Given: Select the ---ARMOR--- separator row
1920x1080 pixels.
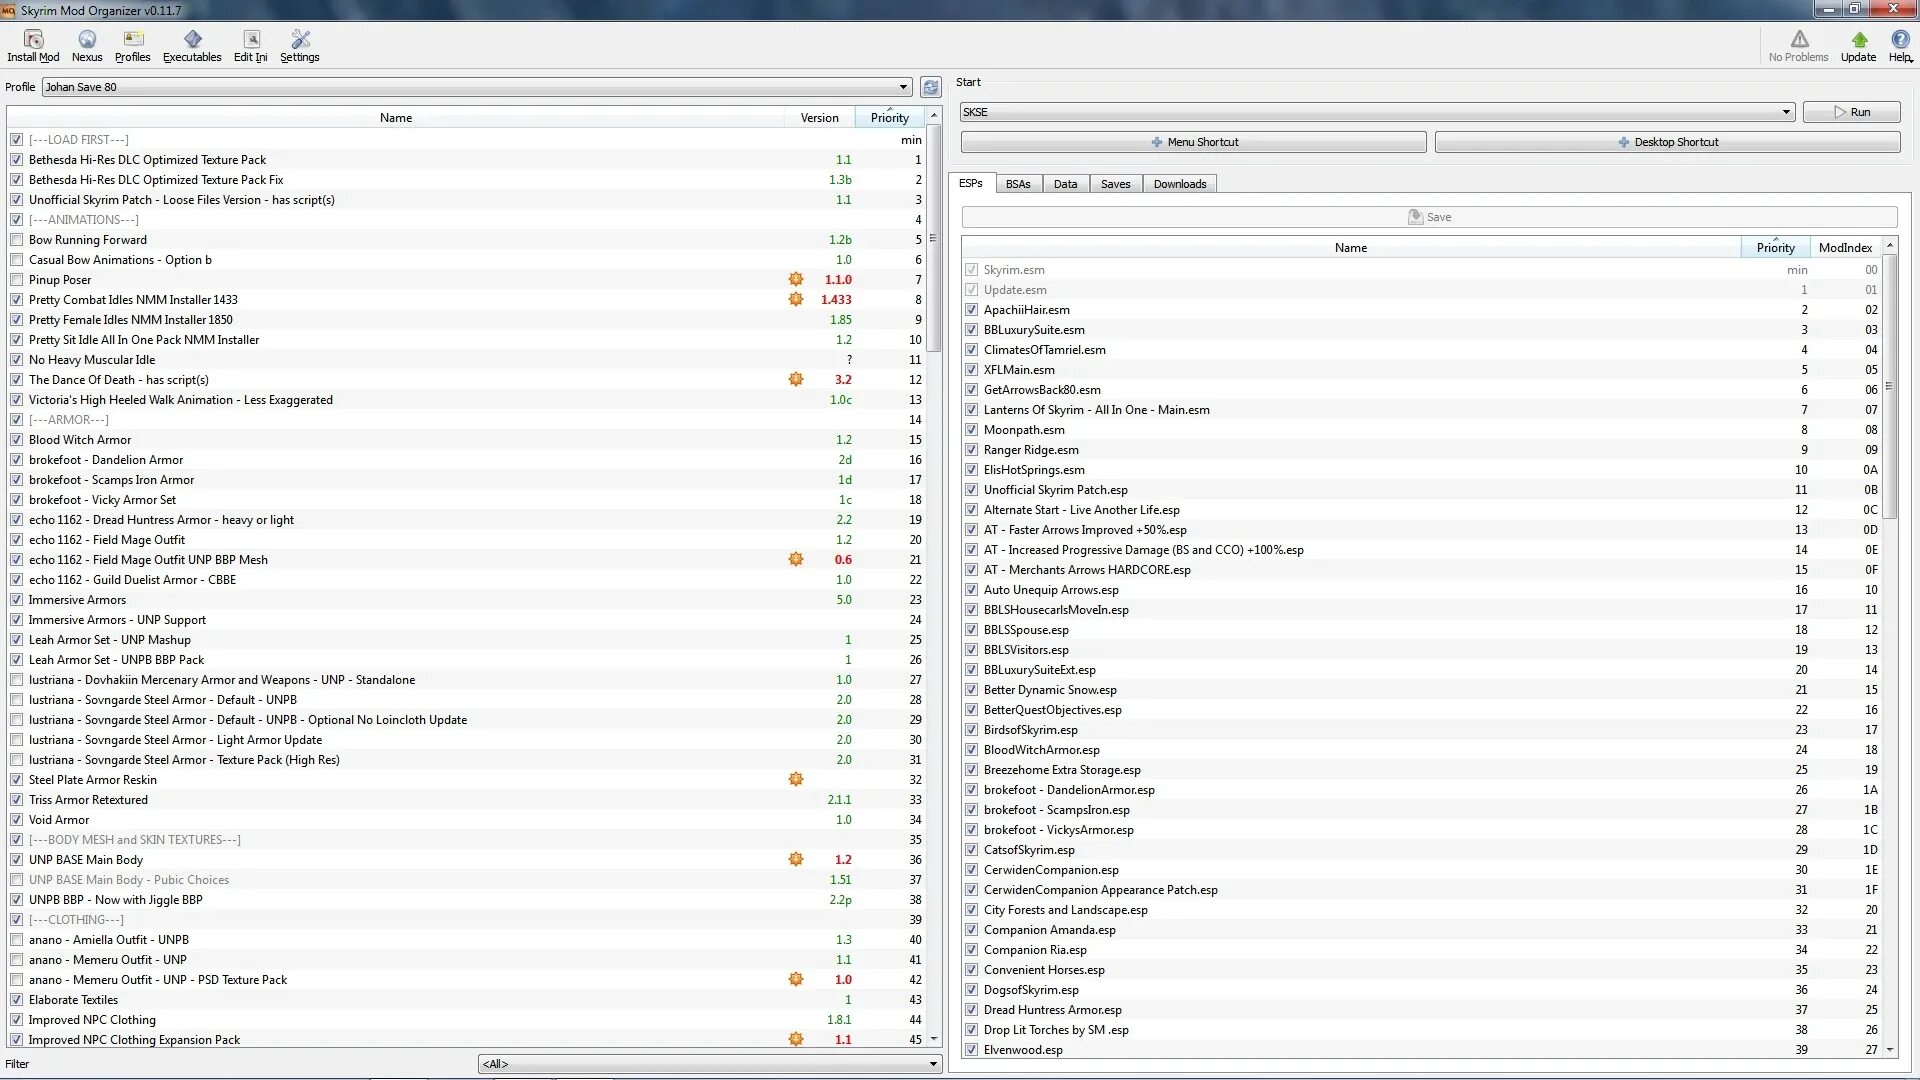Looking at the screenshot, I should (x=466, y=420).
